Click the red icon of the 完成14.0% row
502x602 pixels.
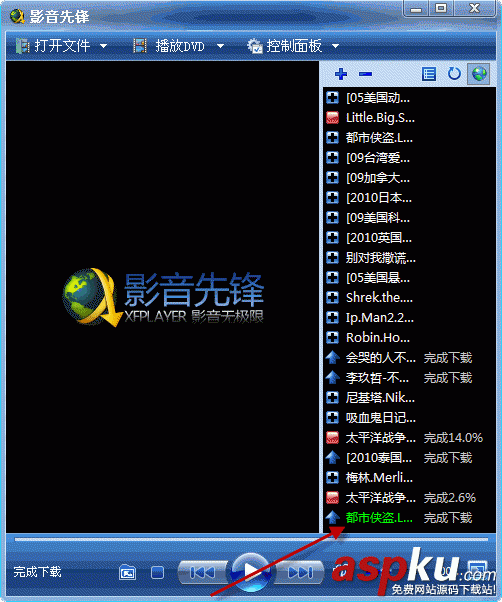332,438
